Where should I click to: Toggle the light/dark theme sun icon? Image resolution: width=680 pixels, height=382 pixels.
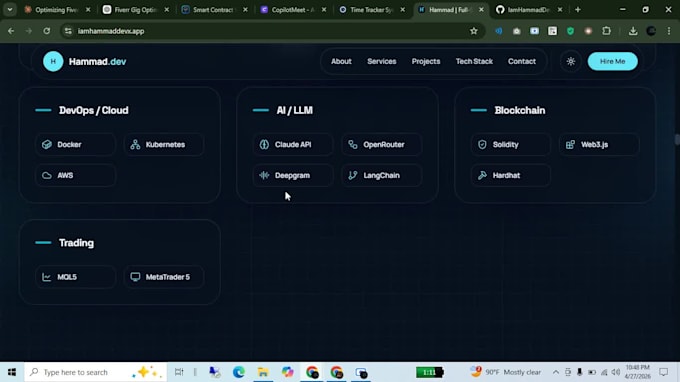[x=571, y=62]
